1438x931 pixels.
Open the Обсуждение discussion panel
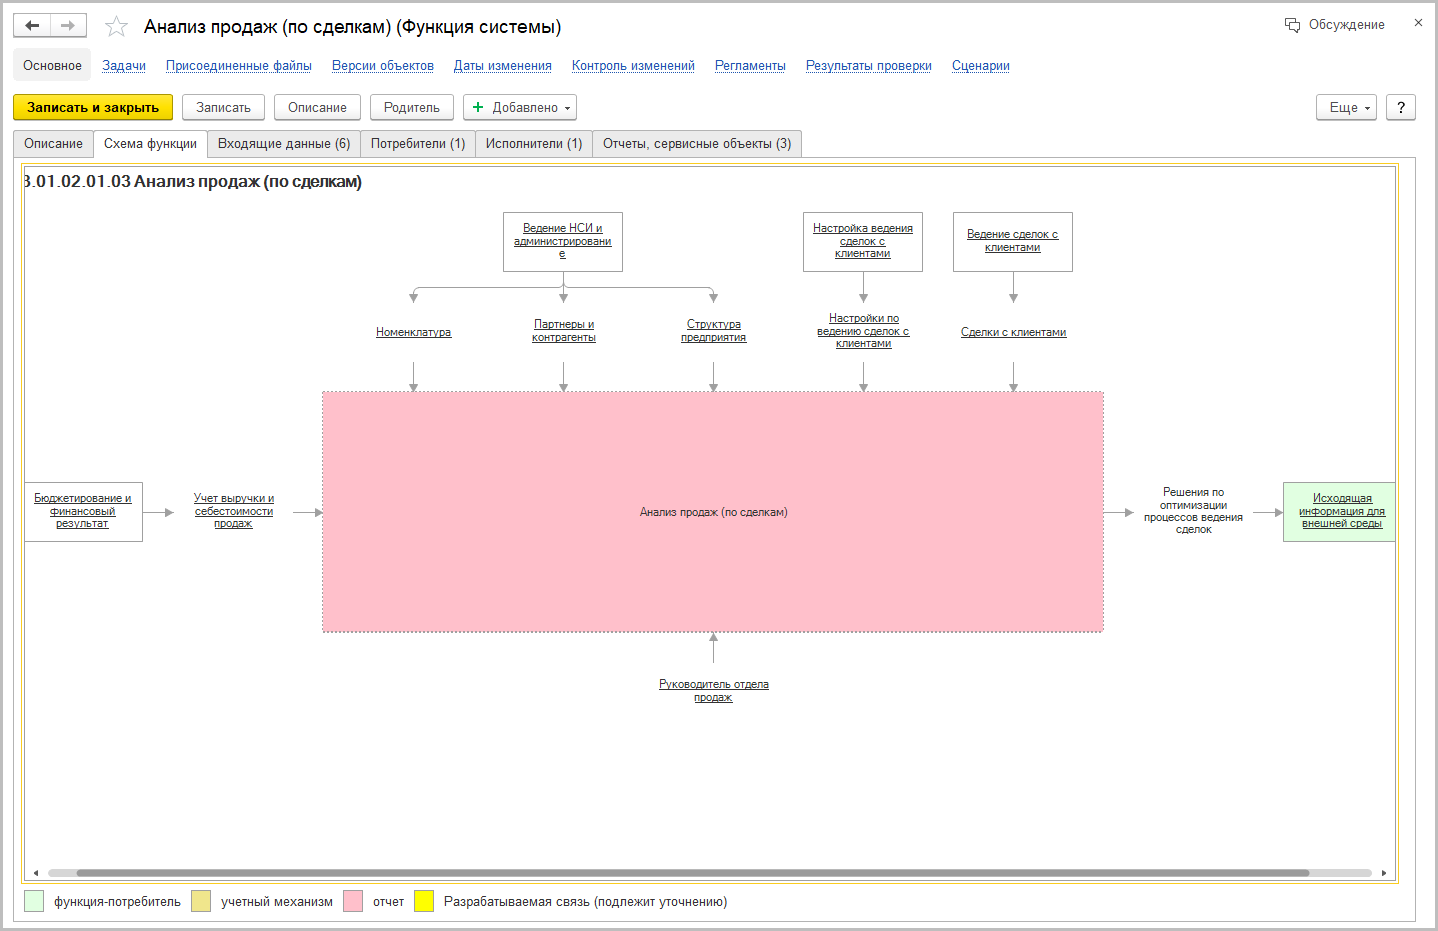point(1335,25)
